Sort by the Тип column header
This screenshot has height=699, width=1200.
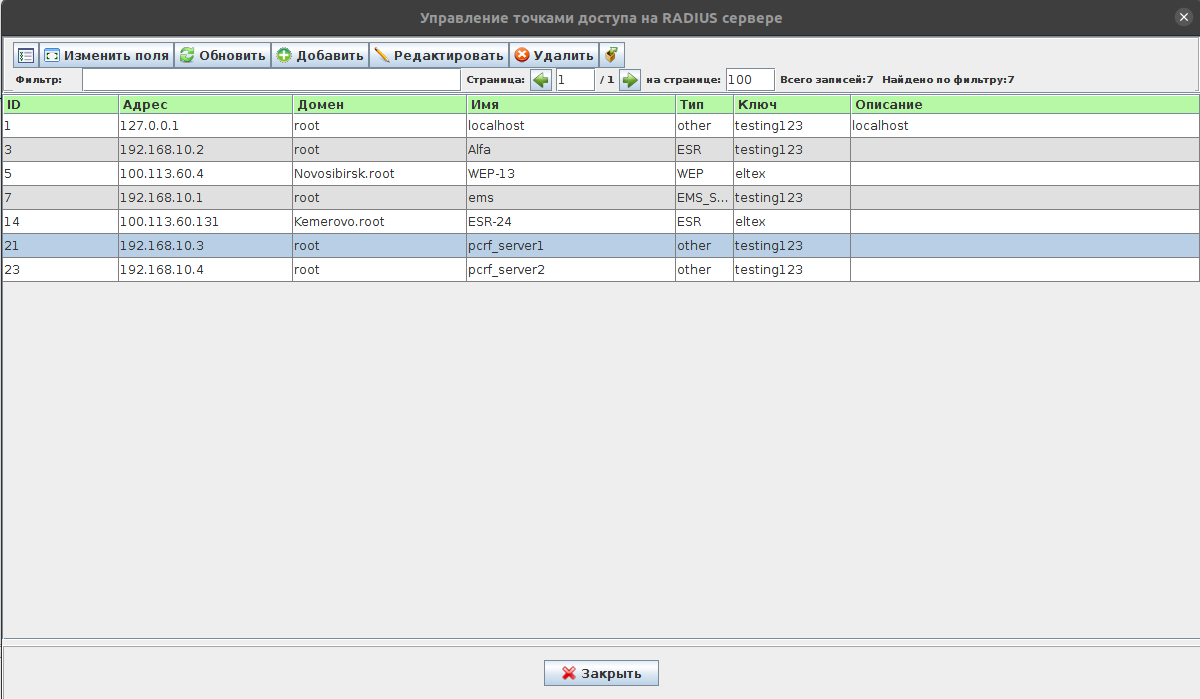click(x=704, y=104)
